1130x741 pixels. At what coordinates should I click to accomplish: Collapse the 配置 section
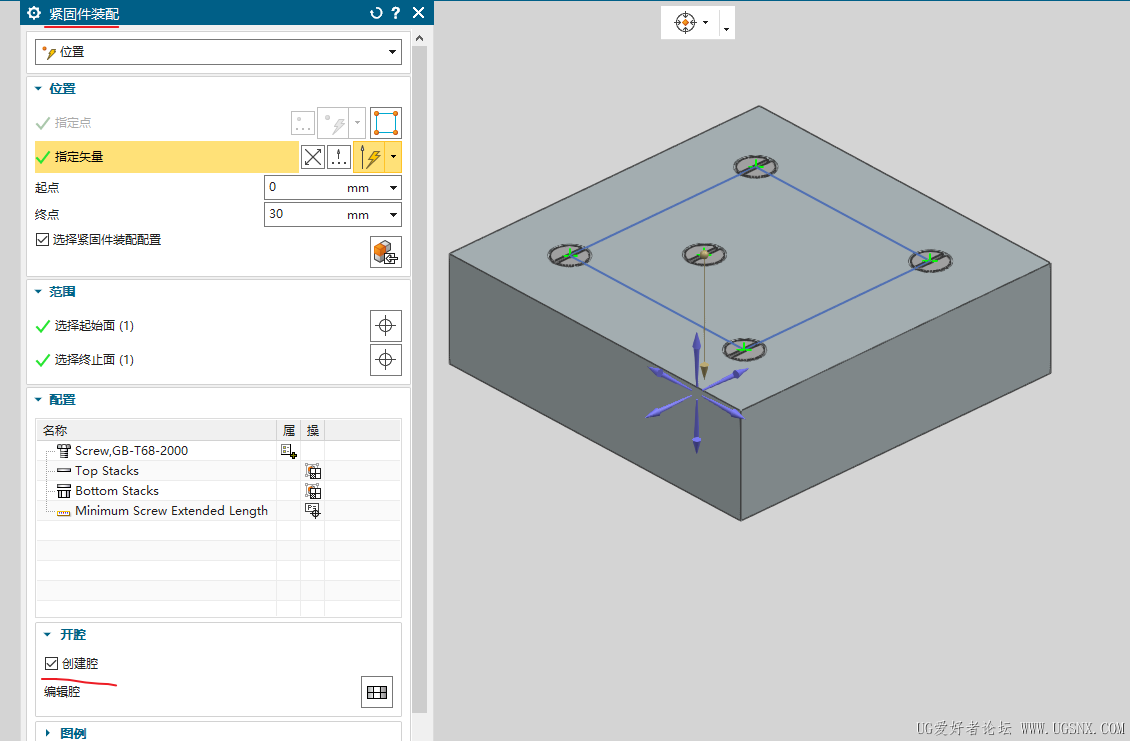pos(38,400)
